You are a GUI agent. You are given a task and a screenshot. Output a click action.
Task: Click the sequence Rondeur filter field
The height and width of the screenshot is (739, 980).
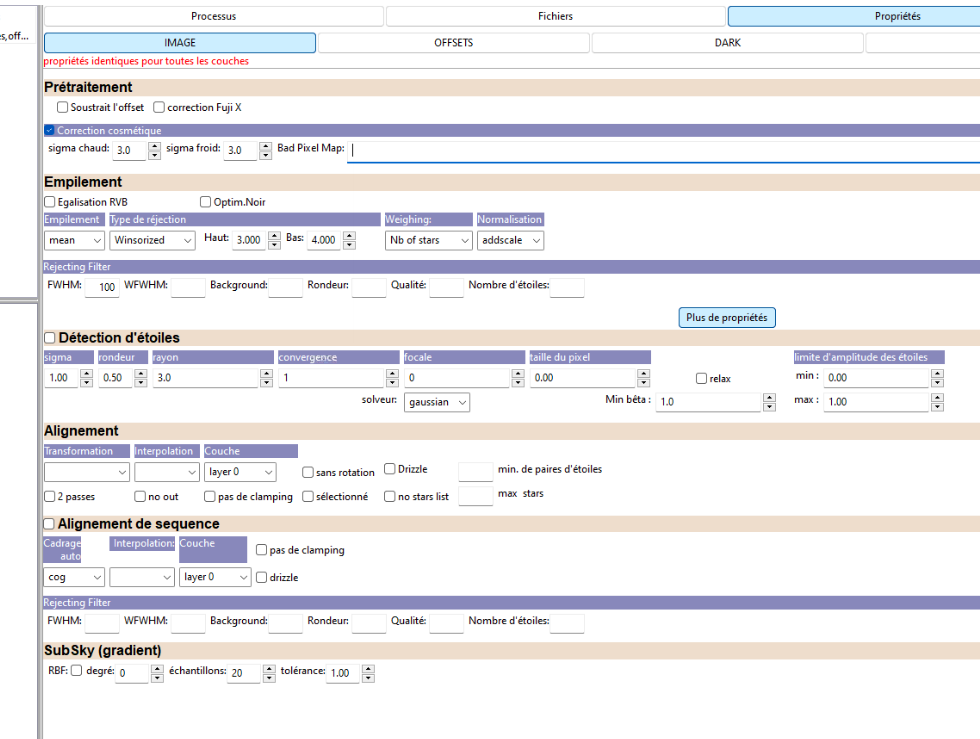pyautogui.click(x=369, y=623)
